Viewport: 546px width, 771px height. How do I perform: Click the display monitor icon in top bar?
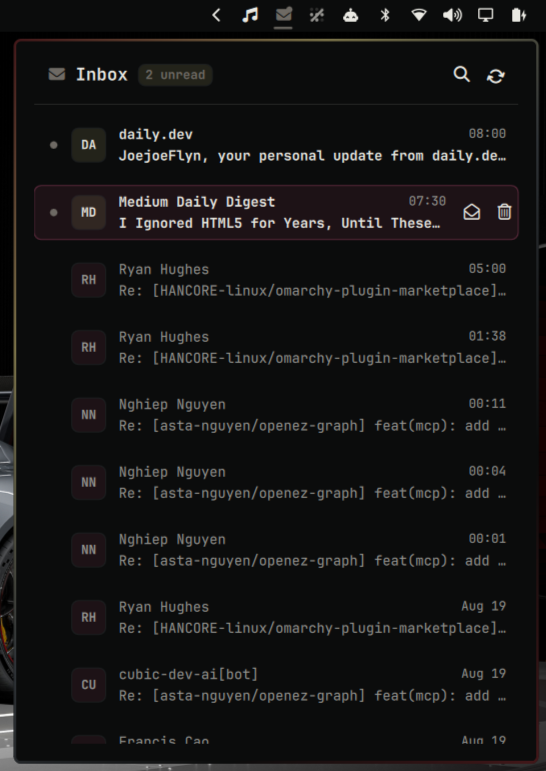tap(485, 15)
